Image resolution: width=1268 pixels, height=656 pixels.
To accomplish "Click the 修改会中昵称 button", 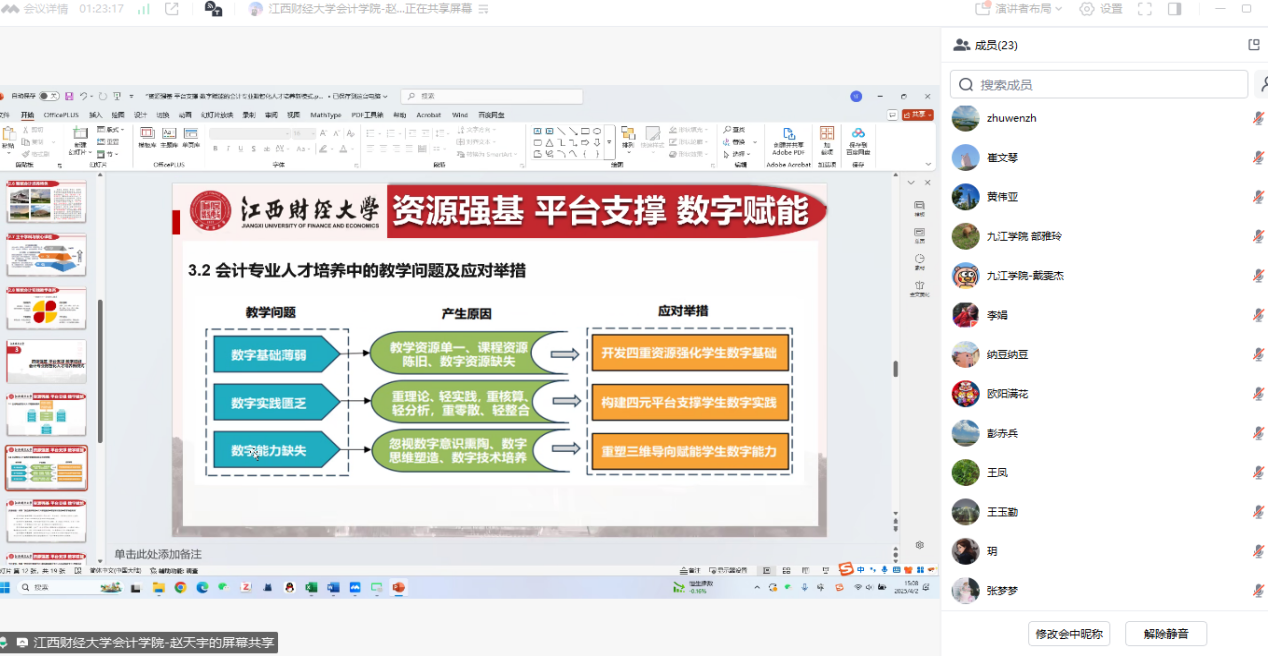I will pos(1069,634).
